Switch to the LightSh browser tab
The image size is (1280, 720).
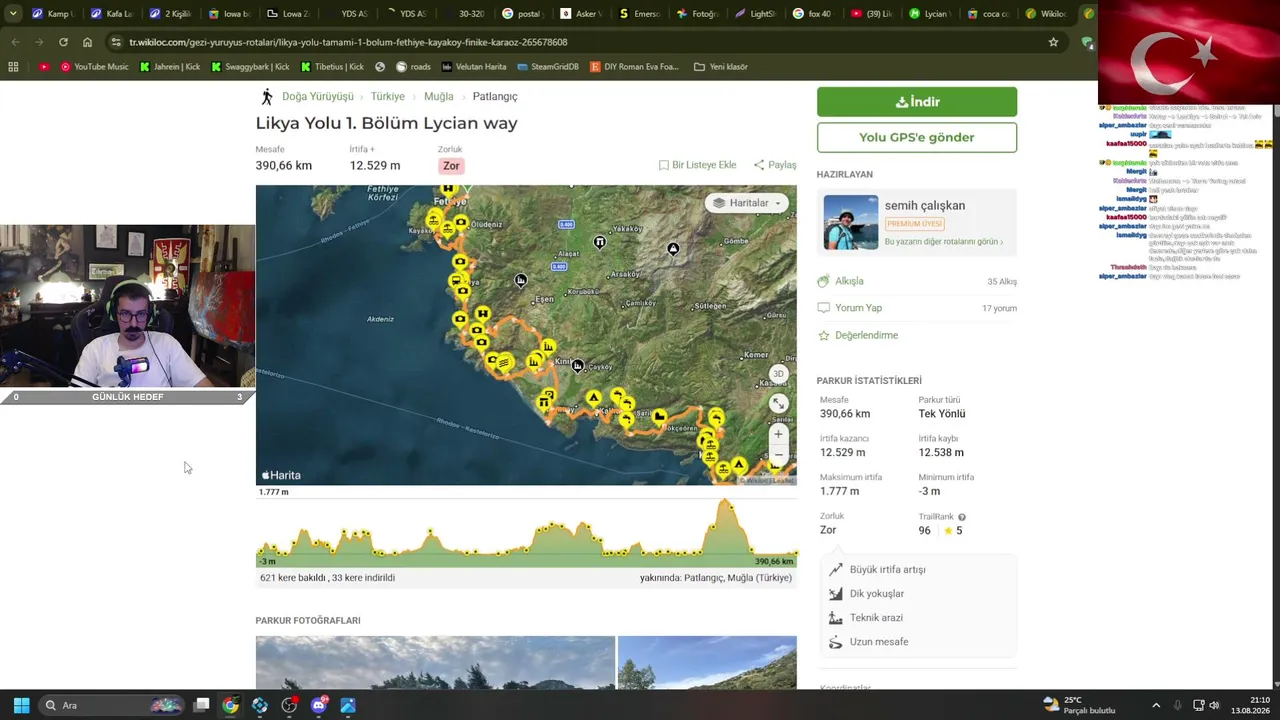(x=754, y=14)
